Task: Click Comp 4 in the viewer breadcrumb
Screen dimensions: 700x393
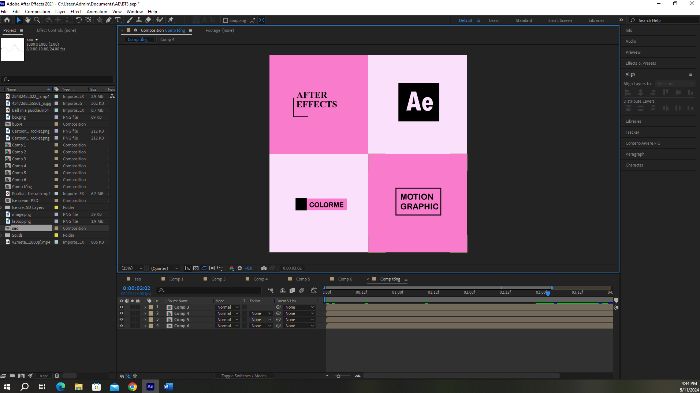Action: (x=167, y=40)
